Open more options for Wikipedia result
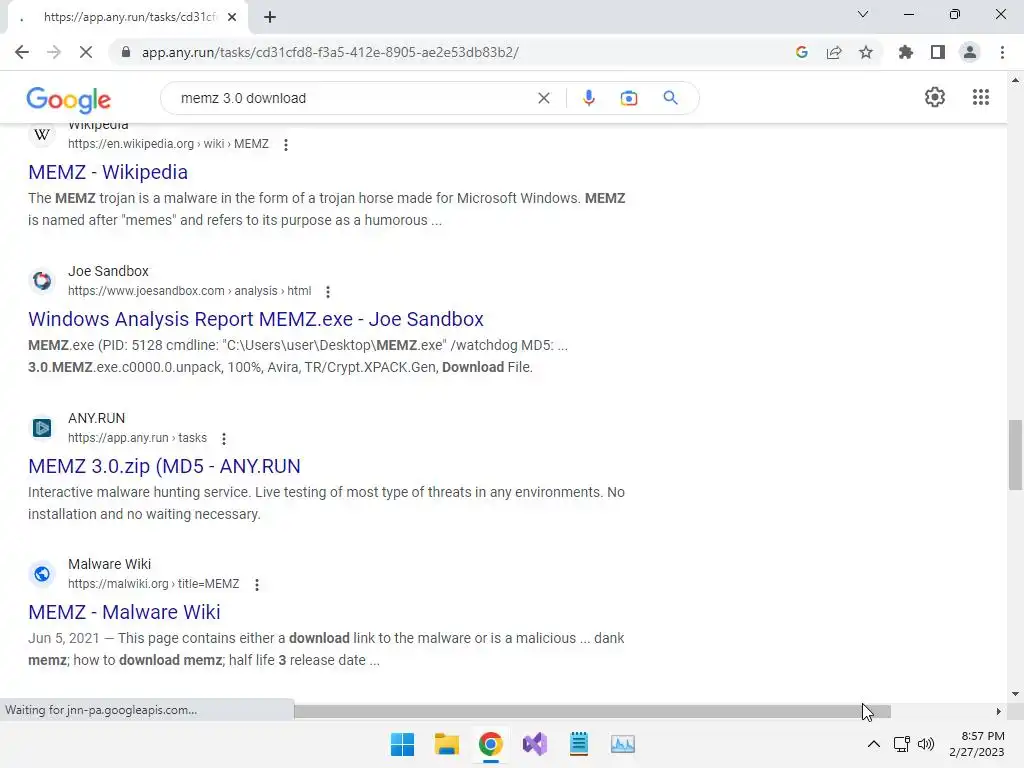Image resolution: width=1024 pixels, height=768 pixels. pos(286,144)
